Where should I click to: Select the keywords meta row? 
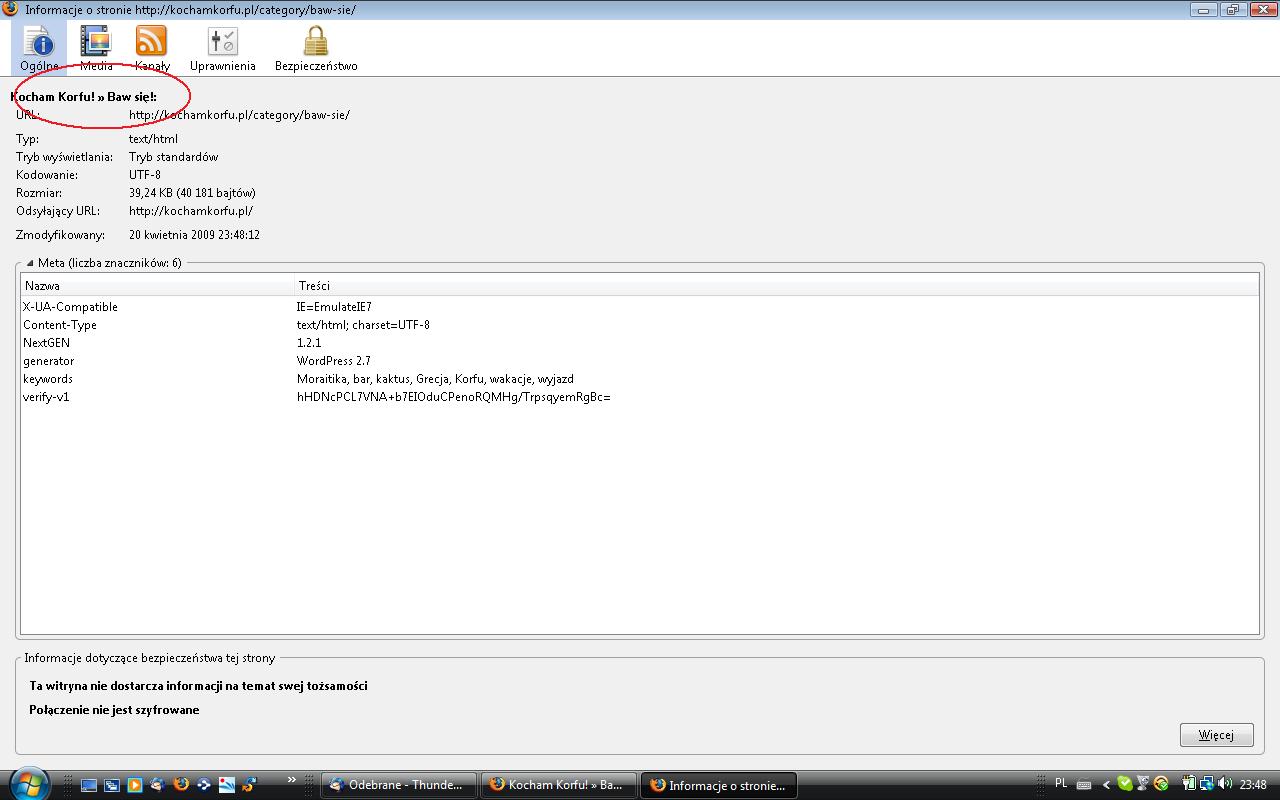639,379
